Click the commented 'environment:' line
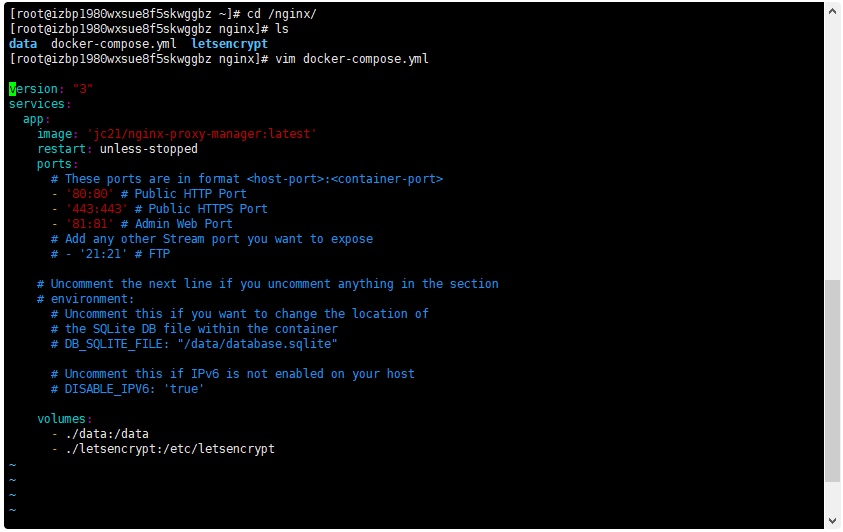This screenshot has height=532, width=843. [x=85, y=299]
